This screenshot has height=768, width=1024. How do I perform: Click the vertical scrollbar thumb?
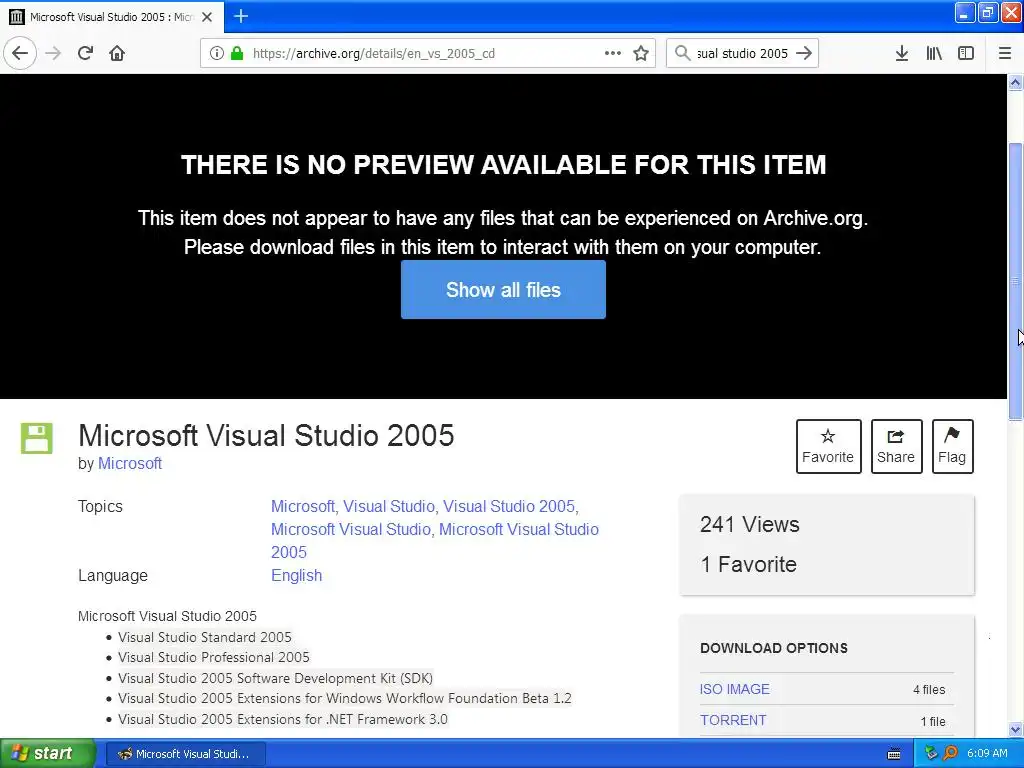point(1015,281)
